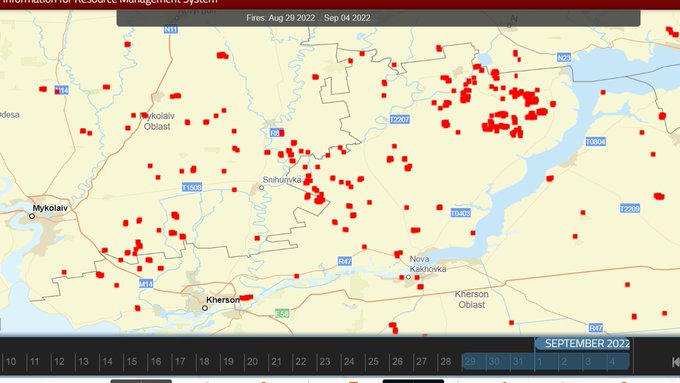680x383 pixels.
Task: Click the N23 road shield
Action: click(564, 58)
